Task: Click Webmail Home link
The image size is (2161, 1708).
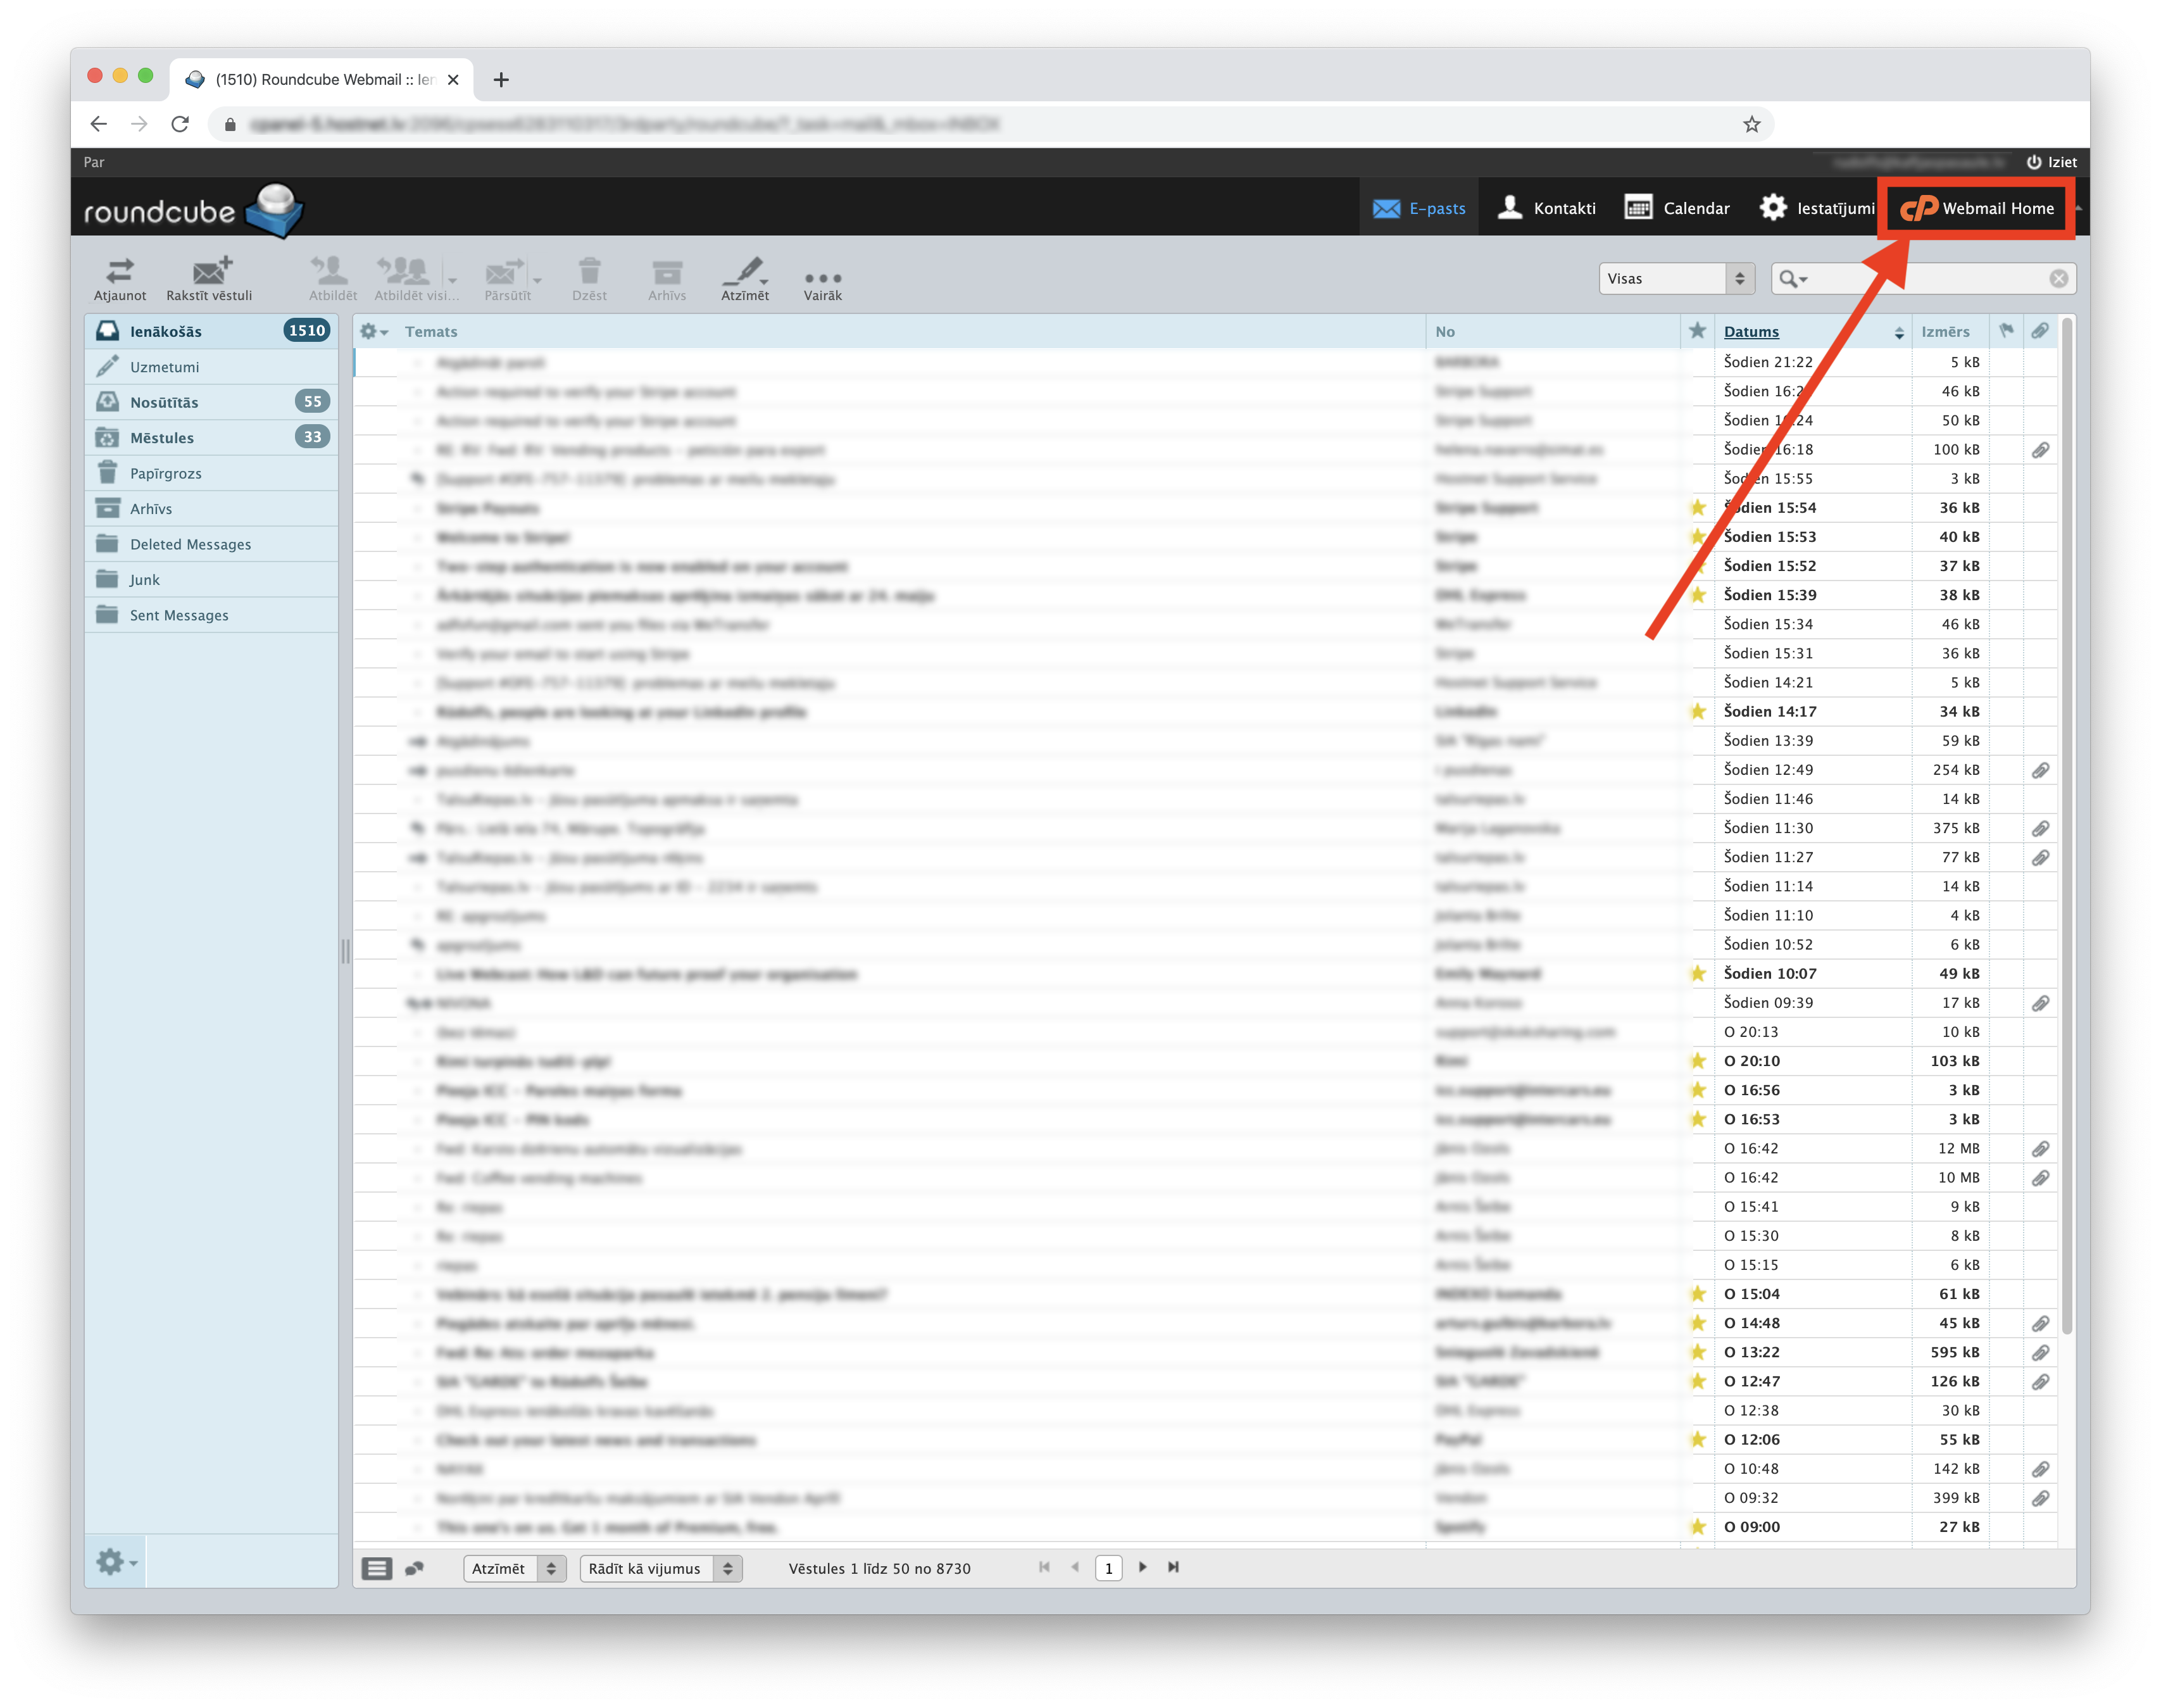Action: (x=1976, y=208)
